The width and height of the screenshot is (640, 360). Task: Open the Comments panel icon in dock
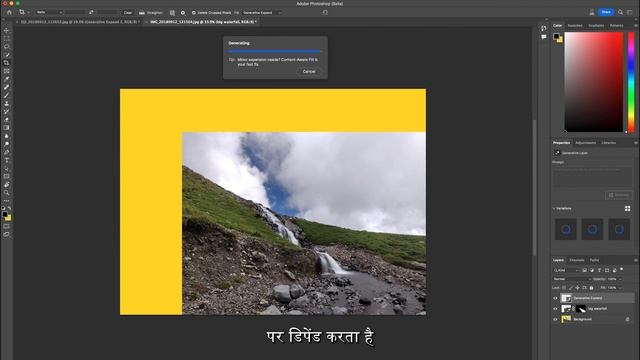(x=544, y=37)
